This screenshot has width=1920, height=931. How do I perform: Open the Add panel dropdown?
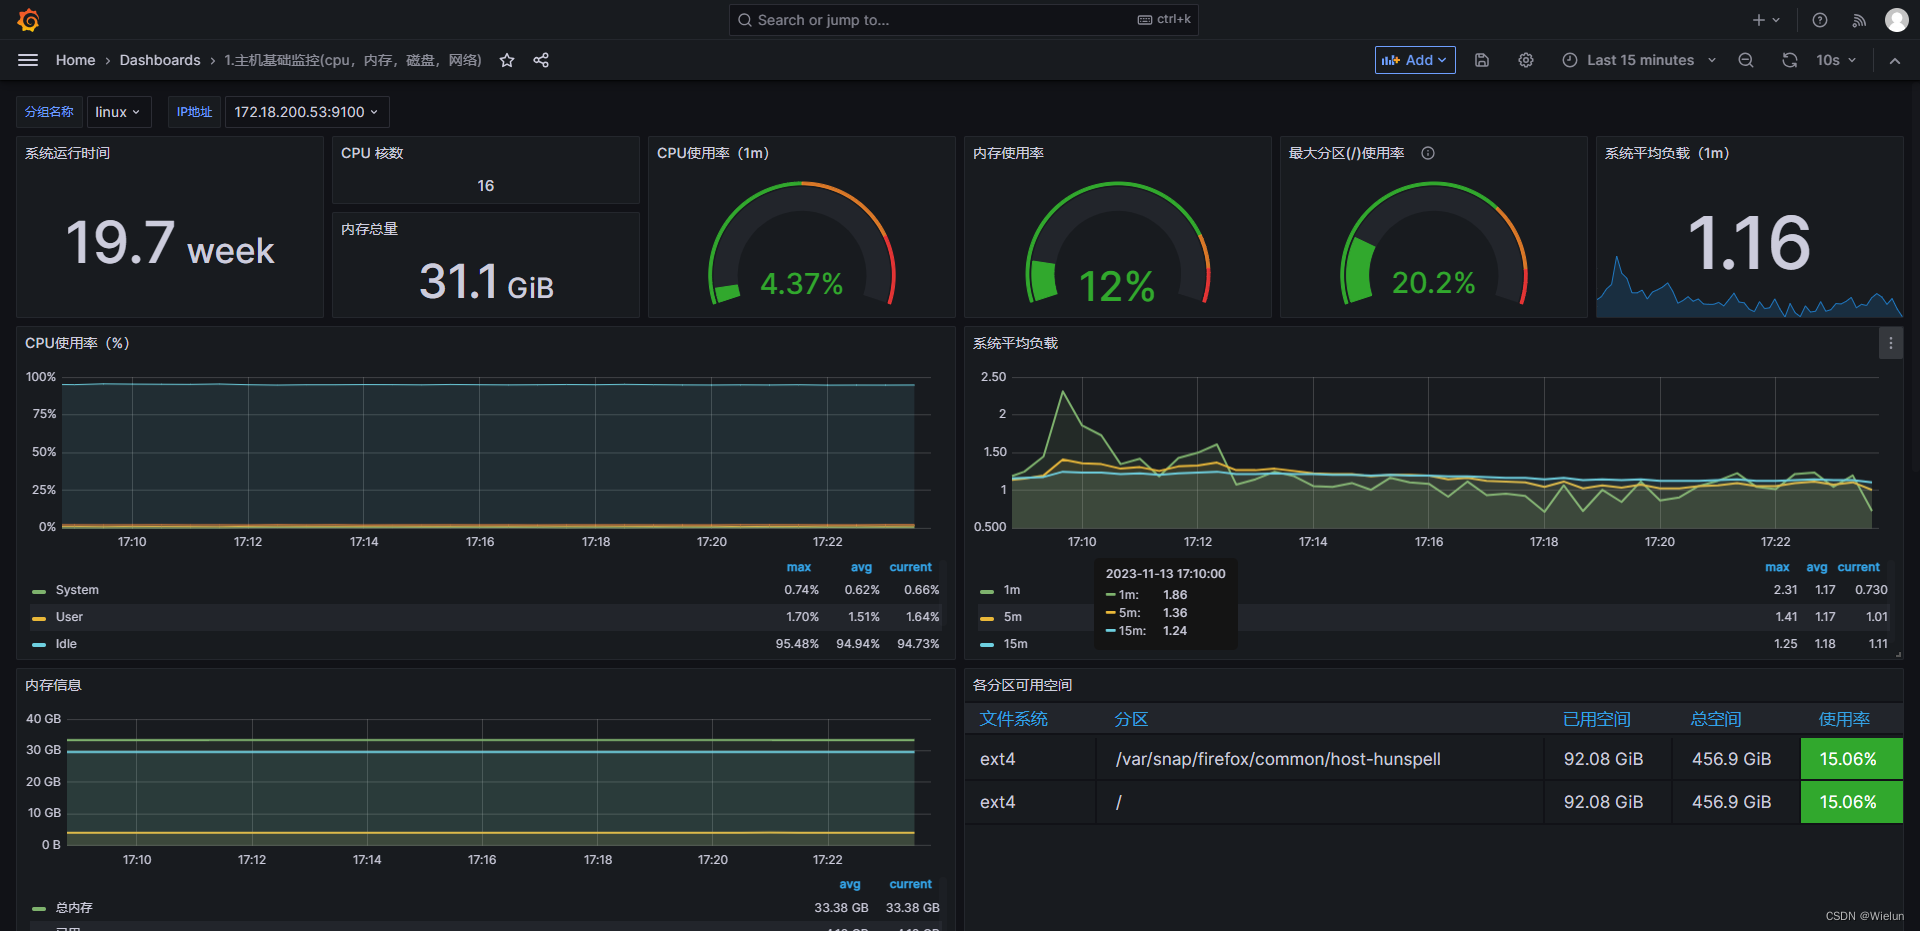coord(1415,60)
